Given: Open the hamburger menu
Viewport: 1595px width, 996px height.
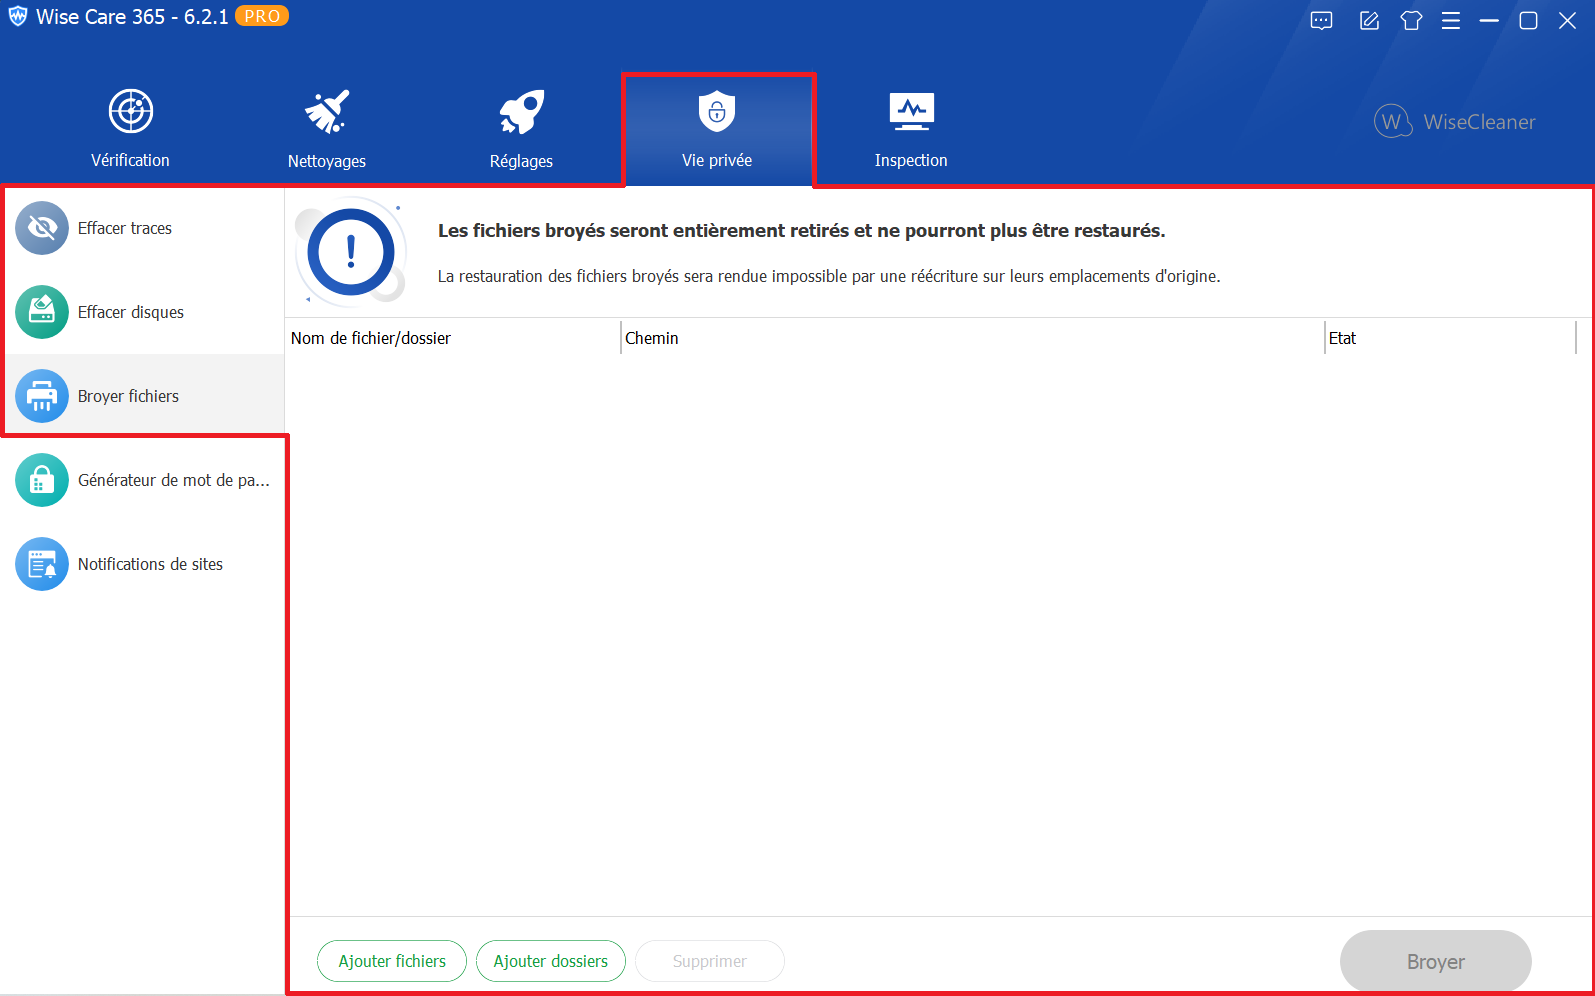Looking at the screenshot, I should [1451, 21].
